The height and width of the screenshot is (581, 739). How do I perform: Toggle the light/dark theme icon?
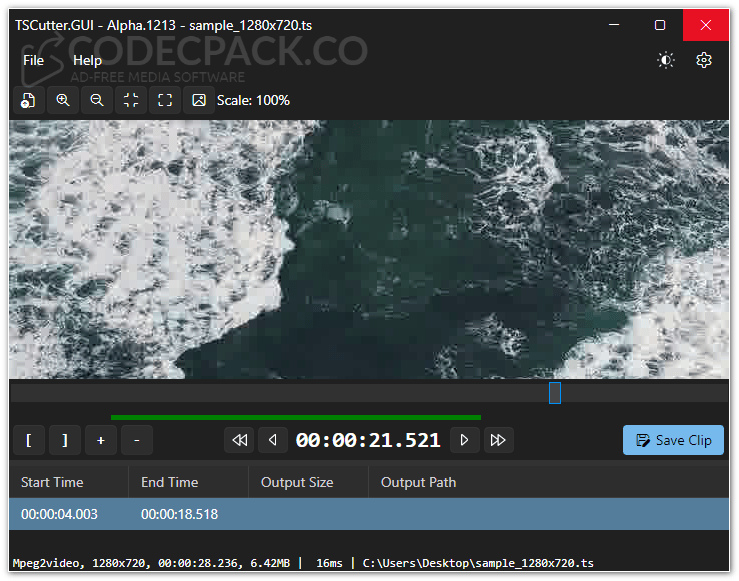(666, 60)
